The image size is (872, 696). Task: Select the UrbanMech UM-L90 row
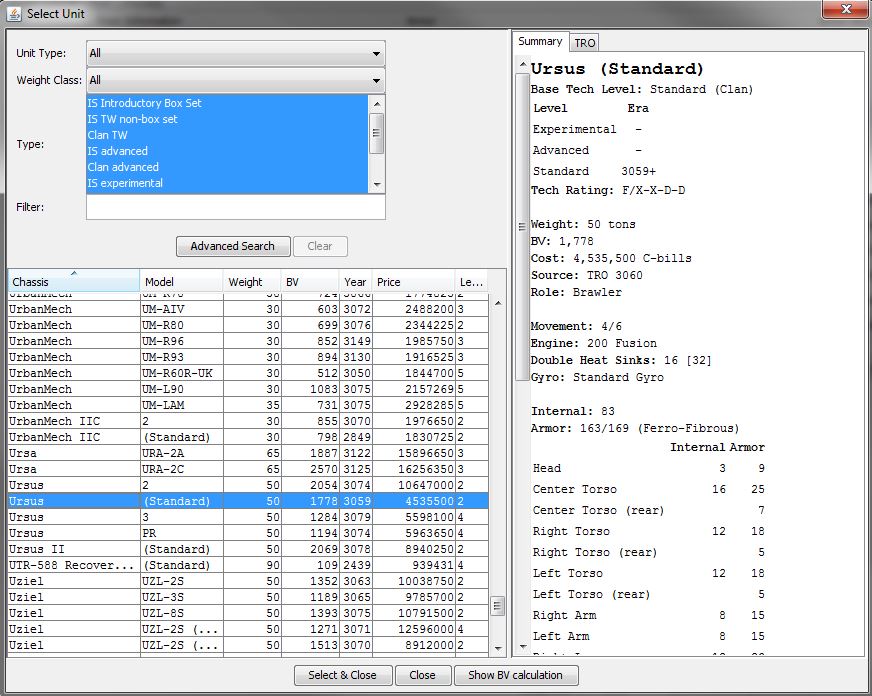(x=248, y=389)
